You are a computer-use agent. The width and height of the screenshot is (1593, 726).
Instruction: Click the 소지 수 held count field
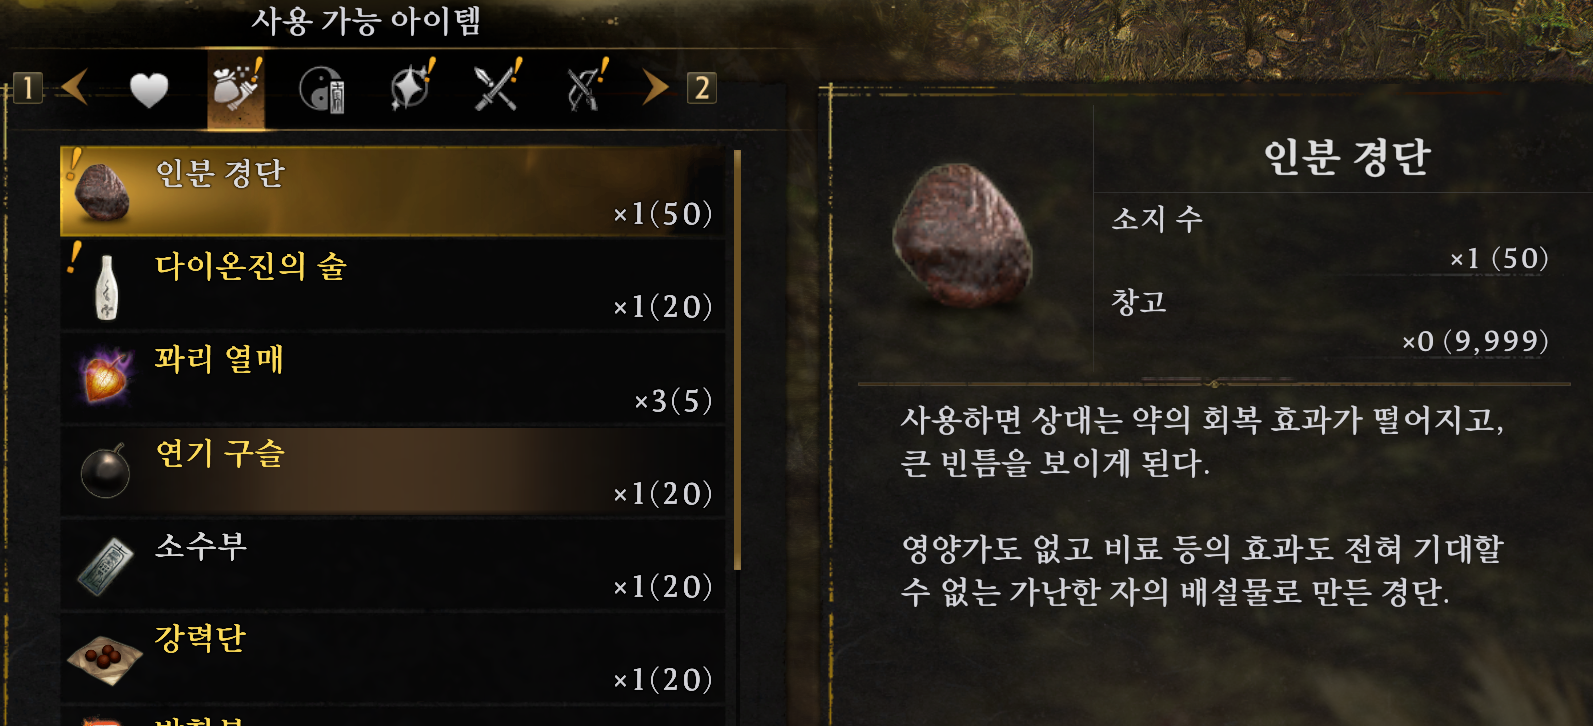(x=1331, y=238)
